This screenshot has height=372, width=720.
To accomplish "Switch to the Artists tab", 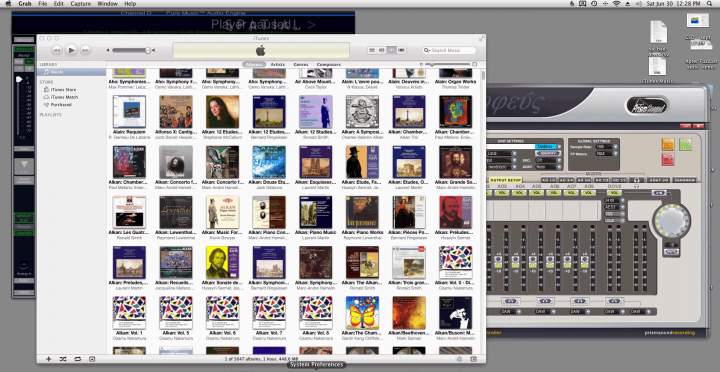I will pos(278,65).
